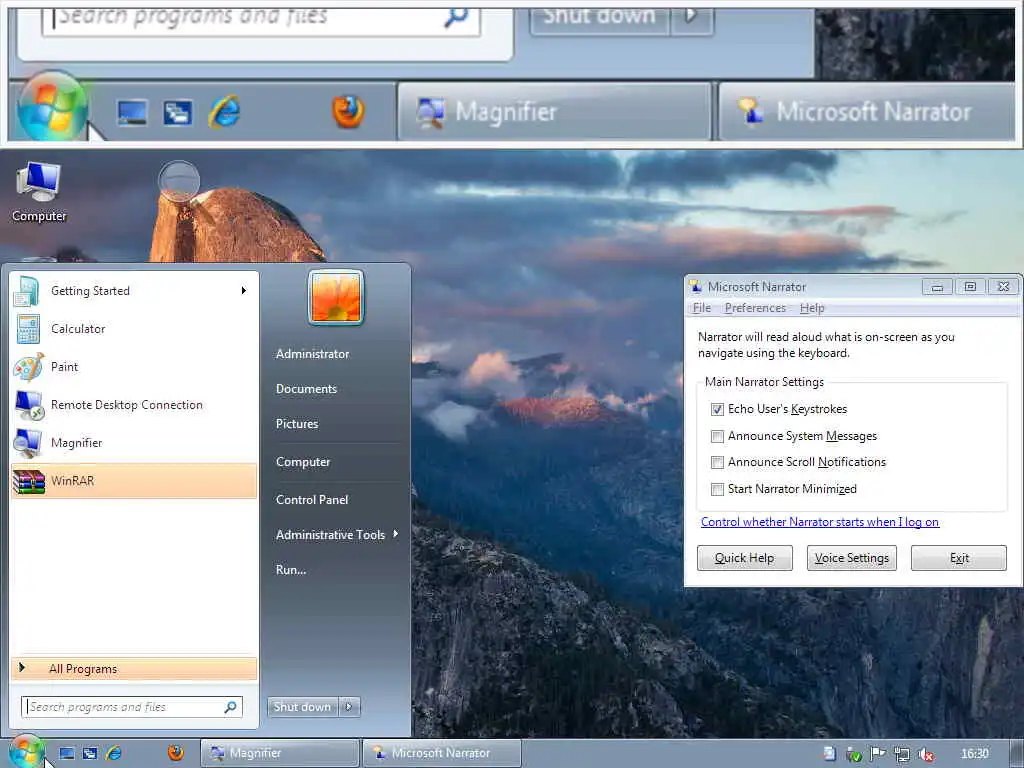Minimize the Microsoft Narrator window

[x=937, y=287]
